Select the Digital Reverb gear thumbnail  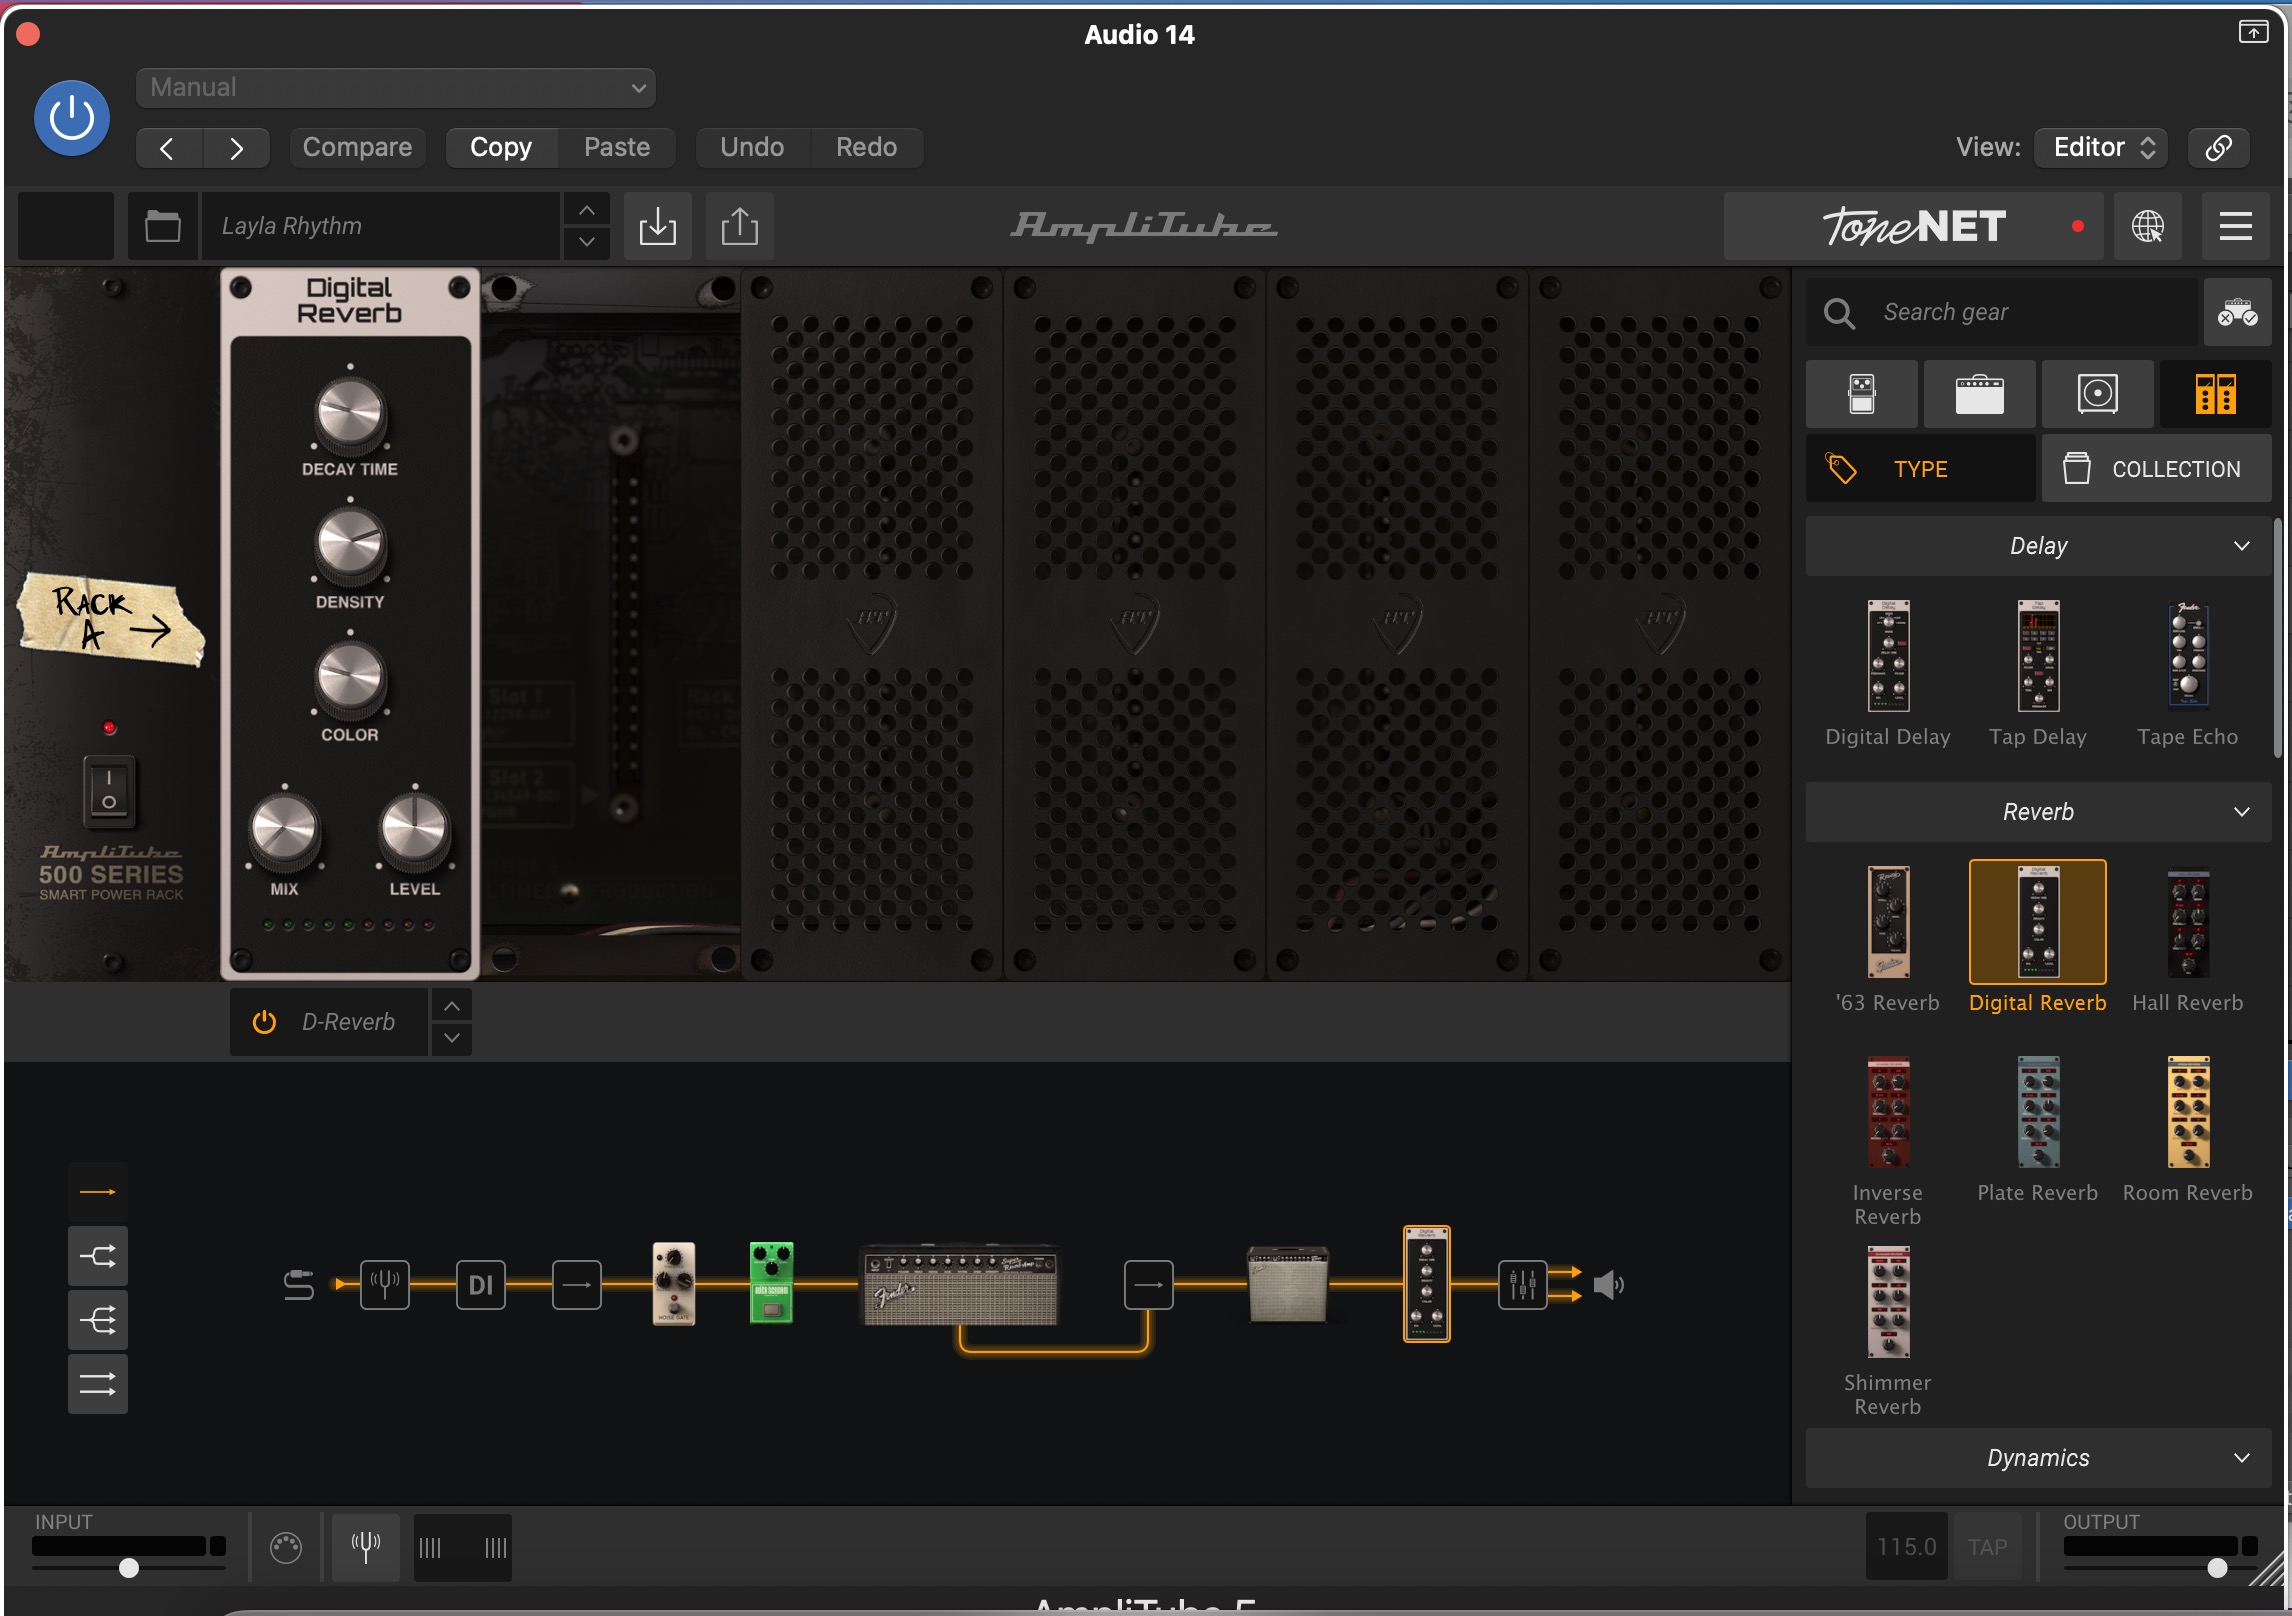click(x=2038, y=922)
